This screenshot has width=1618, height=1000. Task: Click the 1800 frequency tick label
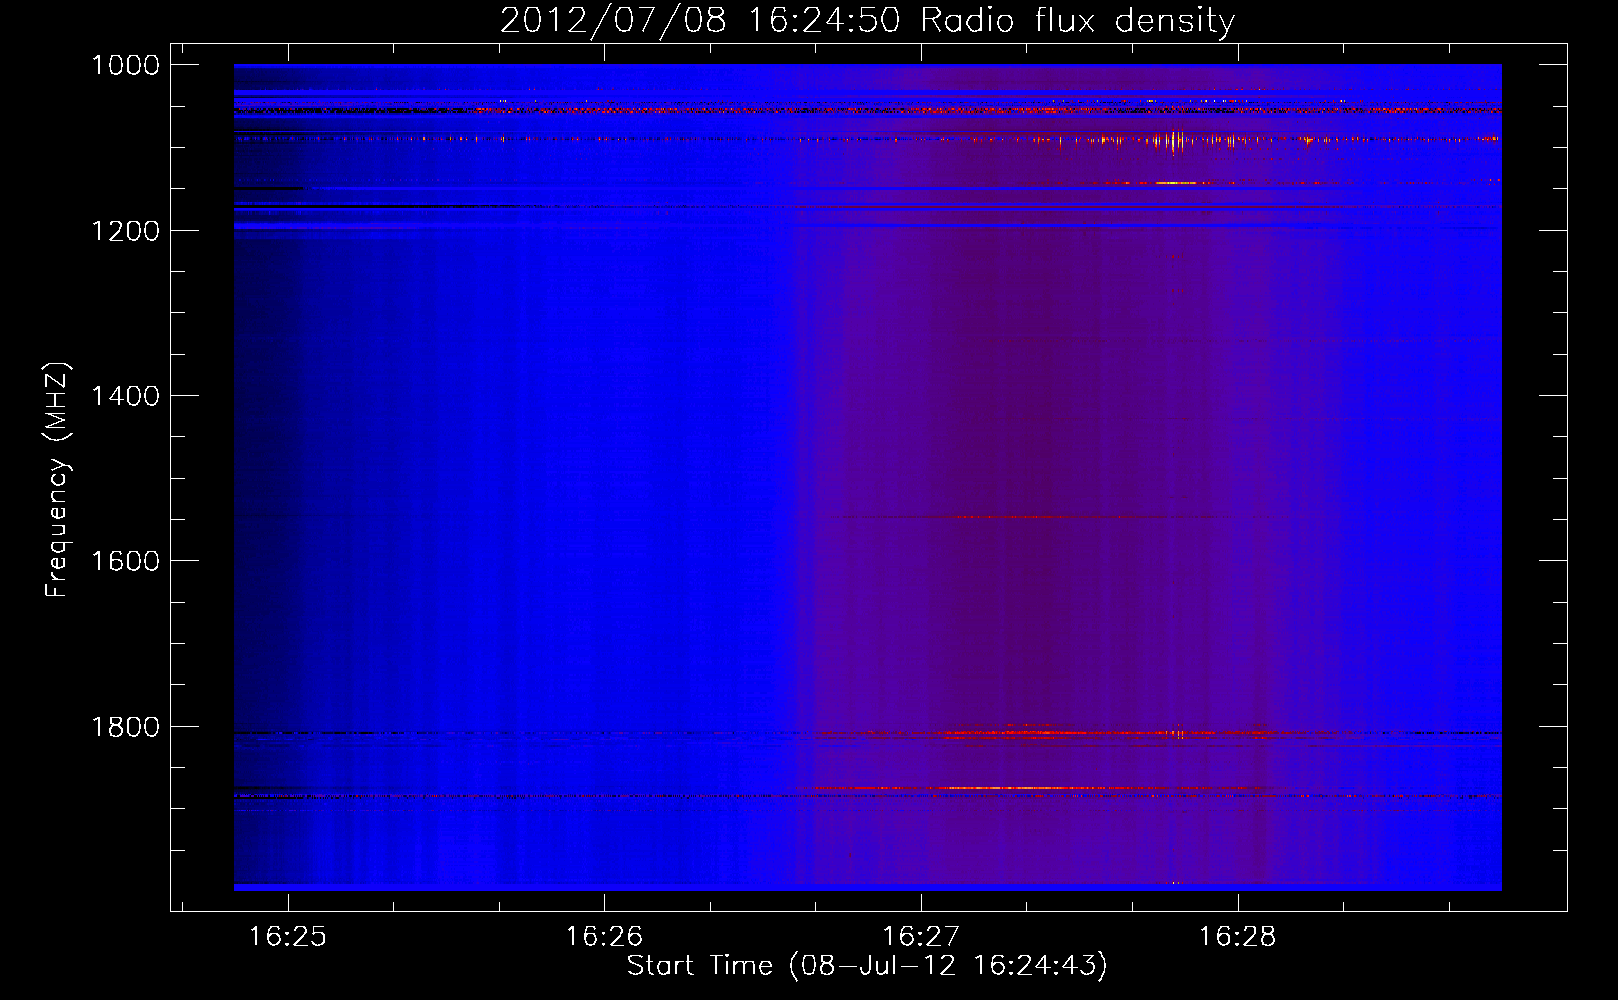click(125, 727)
